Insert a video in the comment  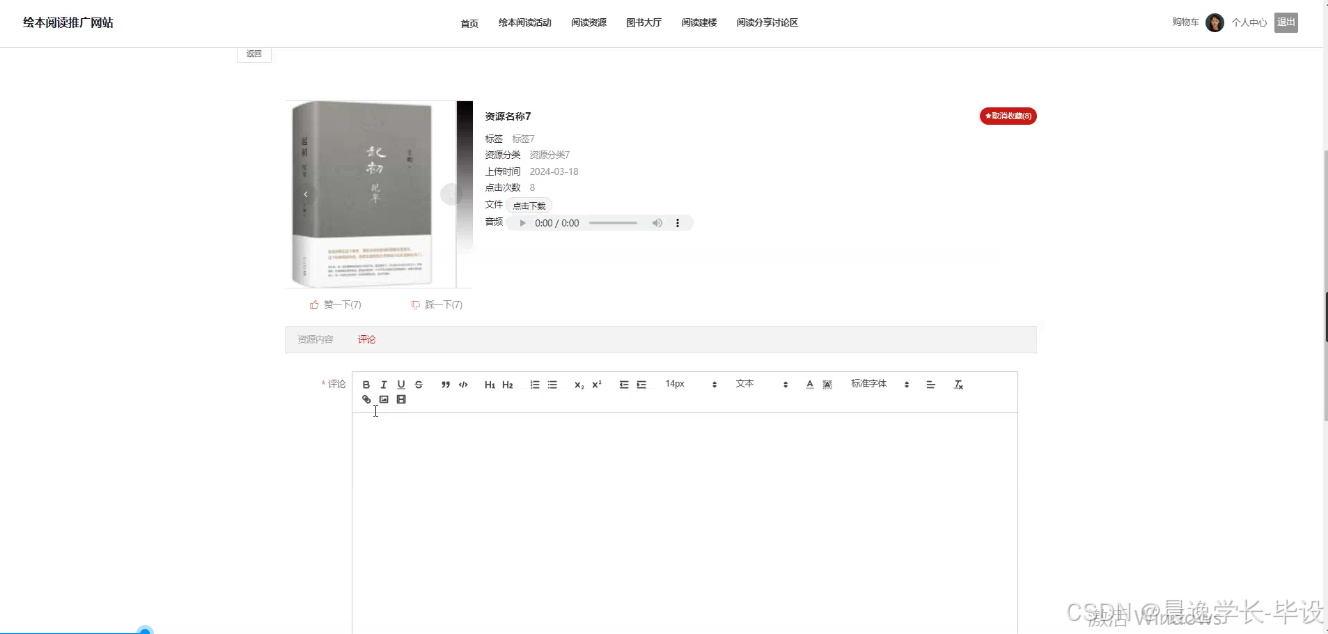[401, 399]
